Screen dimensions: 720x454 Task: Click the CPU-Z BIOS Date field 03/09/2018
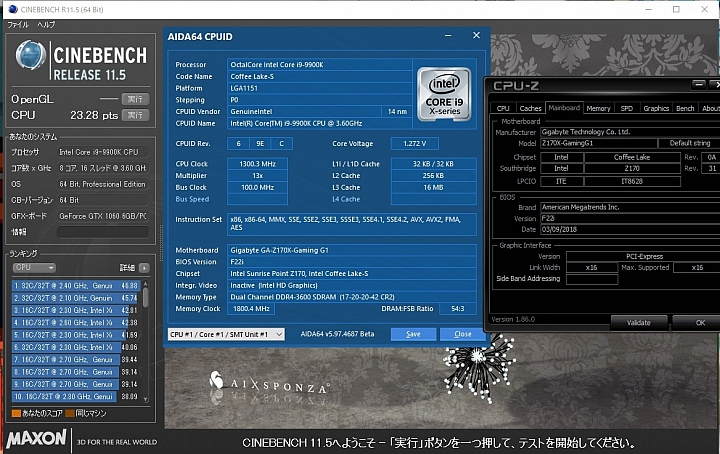pos(630,230)
